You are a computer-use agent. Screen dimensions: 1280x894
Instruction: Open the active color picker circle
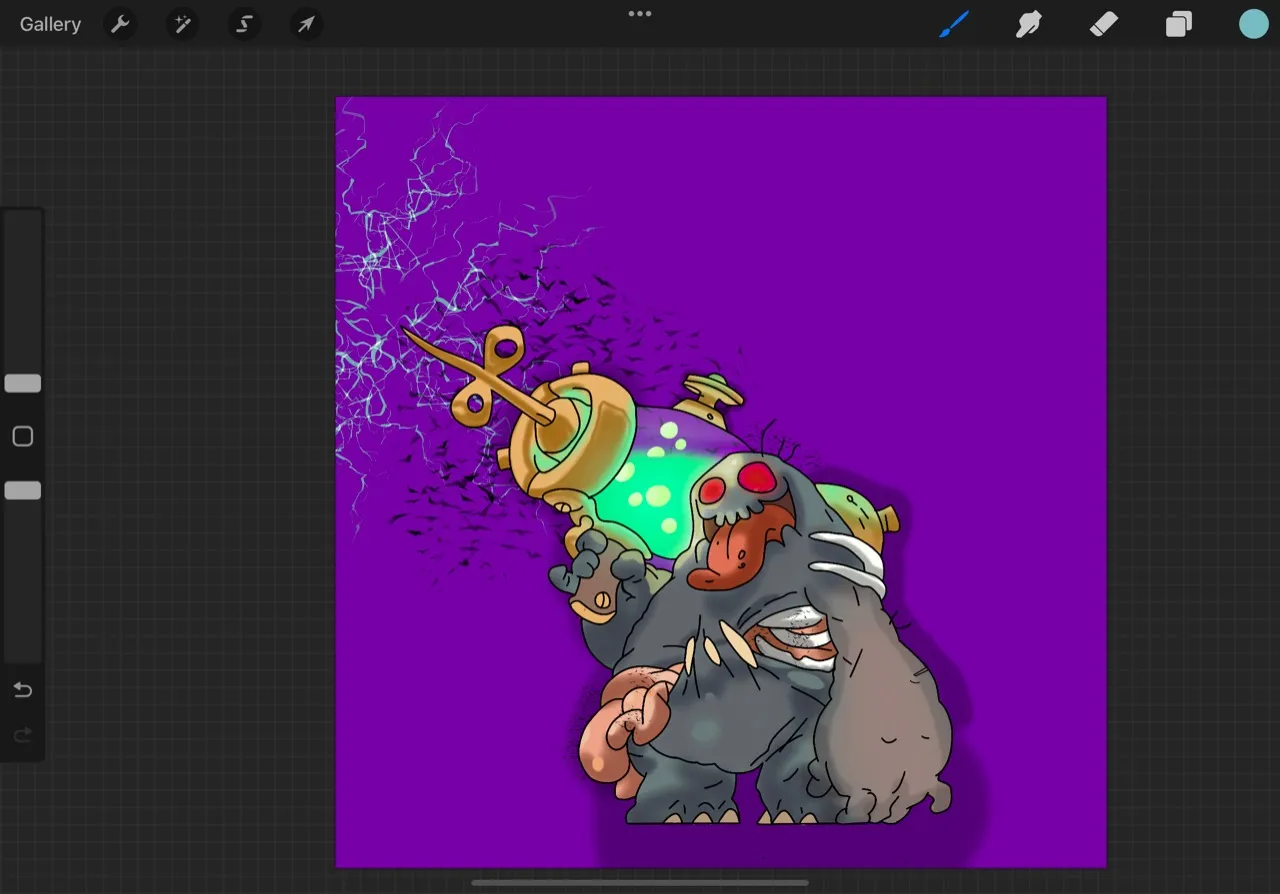pyautogui.click(x=1254, y=24)
